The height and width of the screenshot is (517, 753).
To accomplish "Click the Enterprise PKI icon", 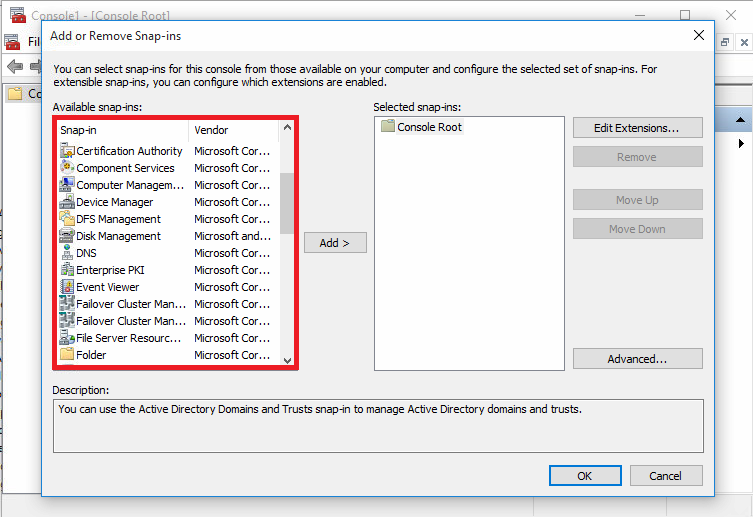I will coord(67,270).
